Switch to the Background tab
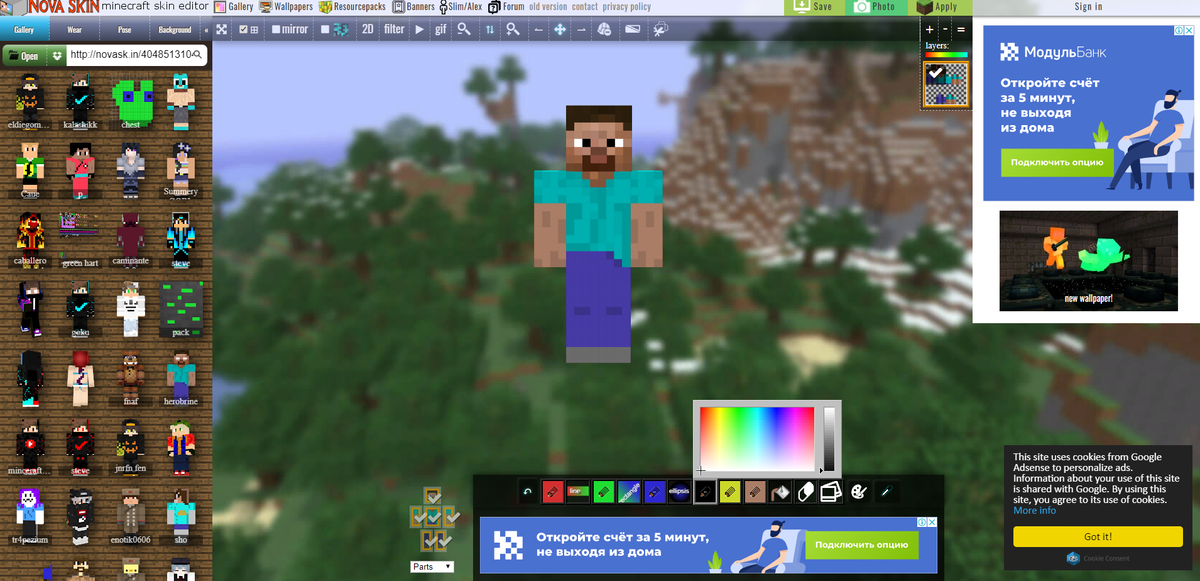Screen dimensions: 1200x581 point(175,30)
